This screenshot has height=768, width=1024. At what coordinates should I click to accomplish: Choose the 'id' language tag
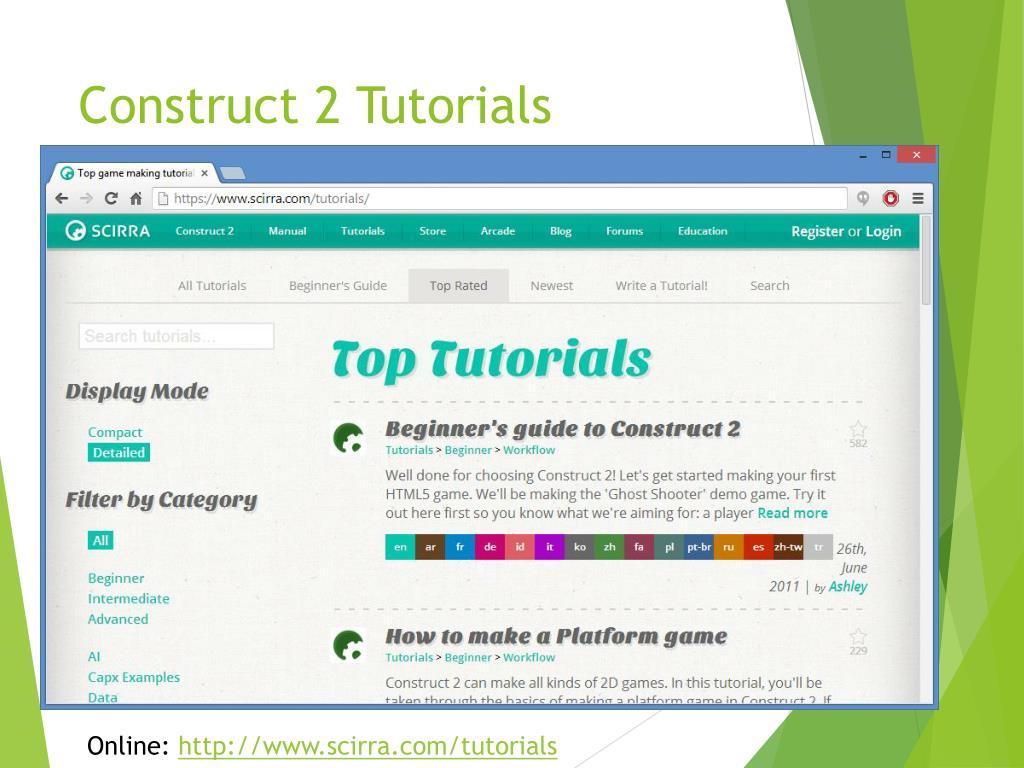click(x=520, y=547)
